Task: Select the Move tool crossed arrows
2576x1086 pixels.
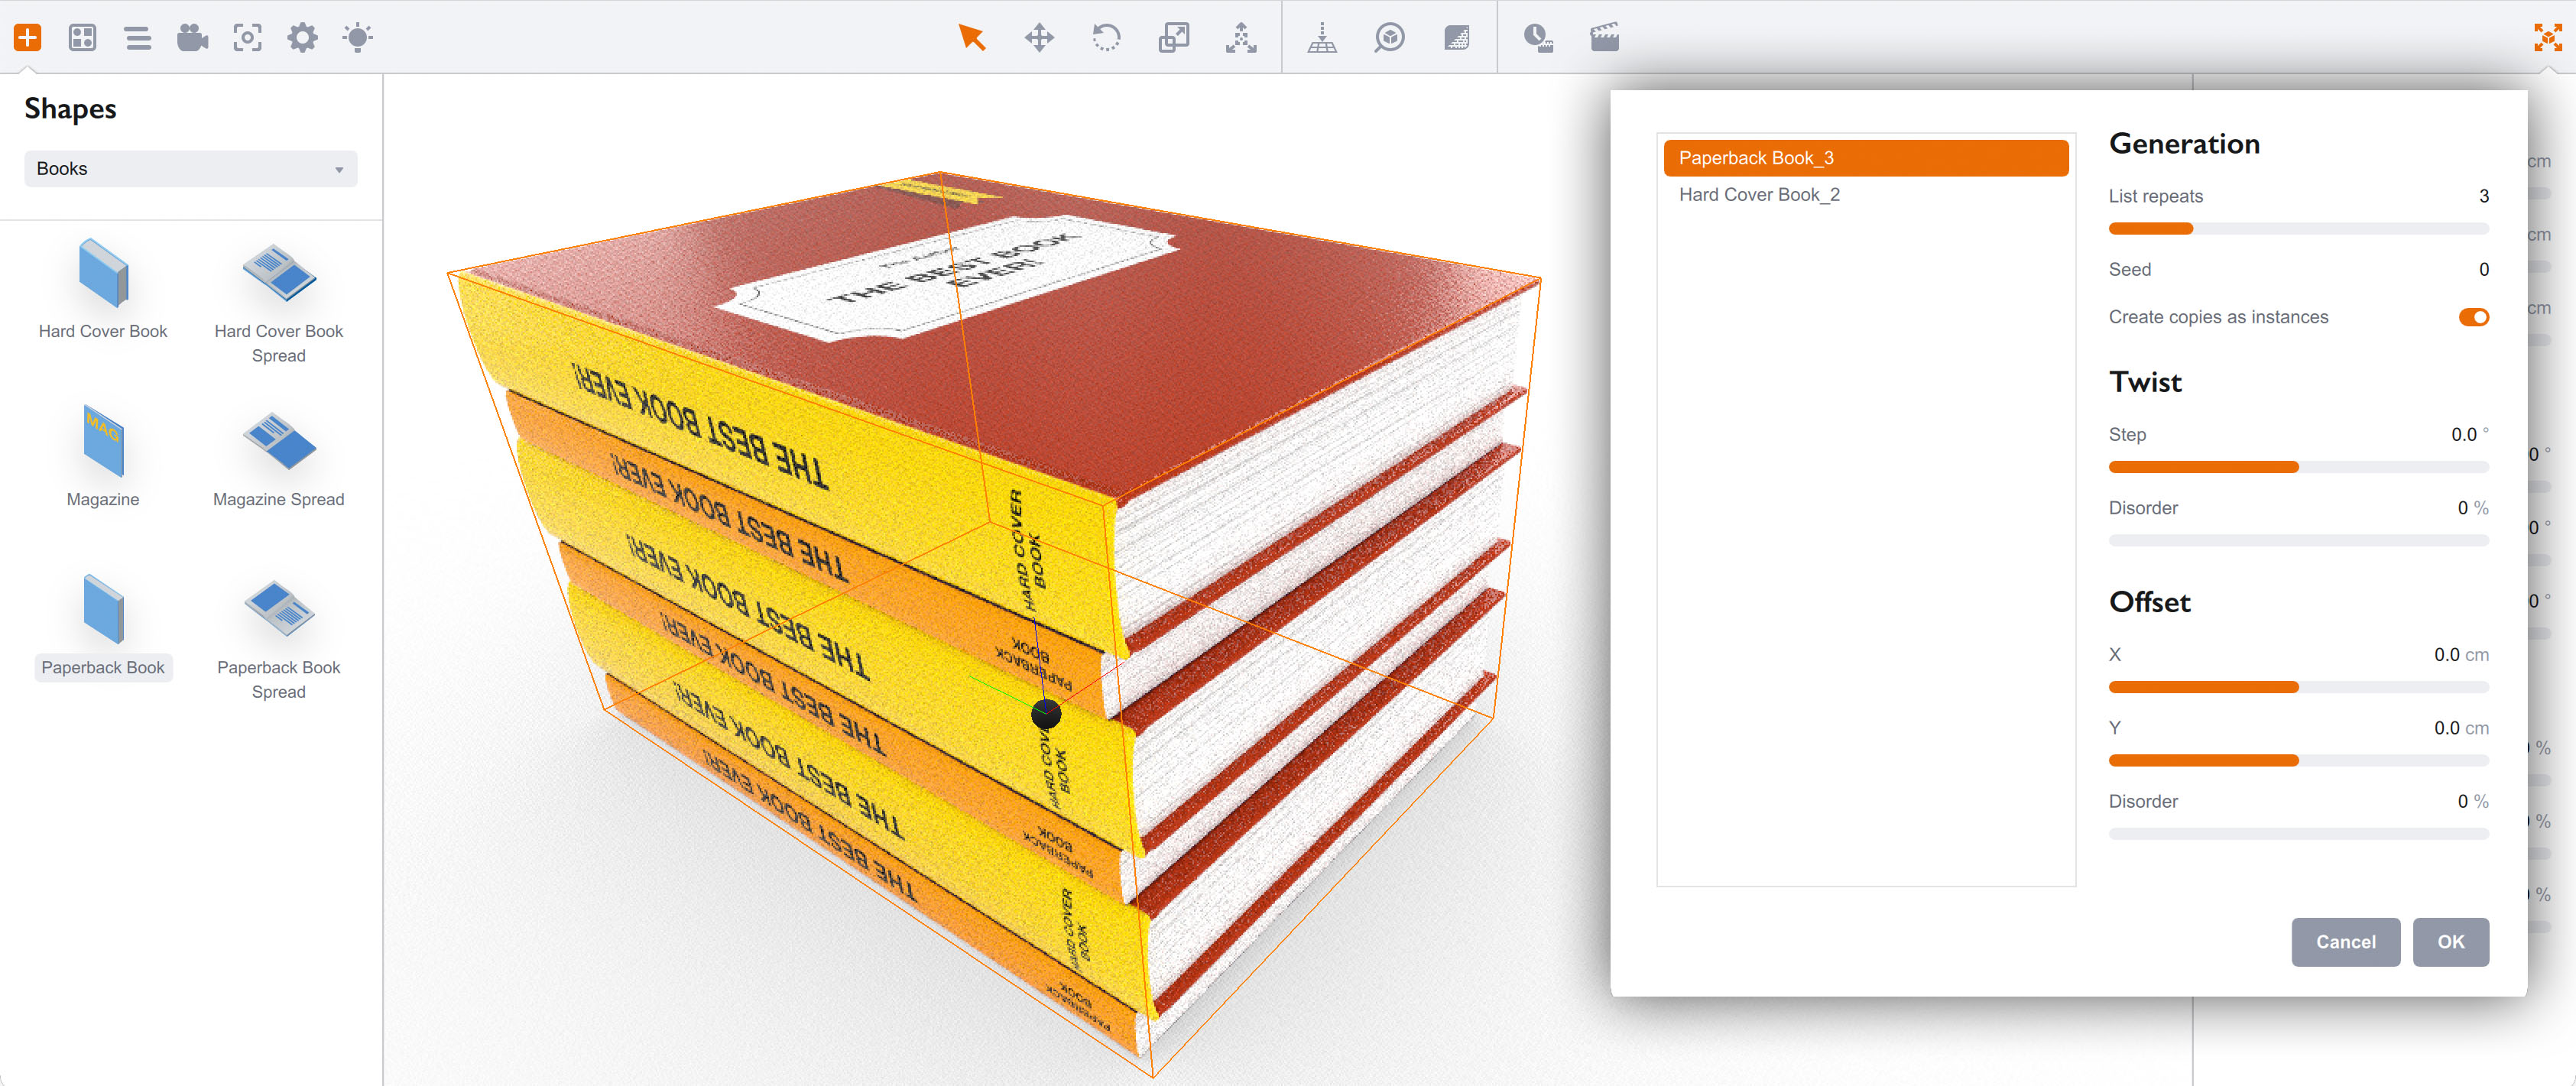Action: point(1039,38)
